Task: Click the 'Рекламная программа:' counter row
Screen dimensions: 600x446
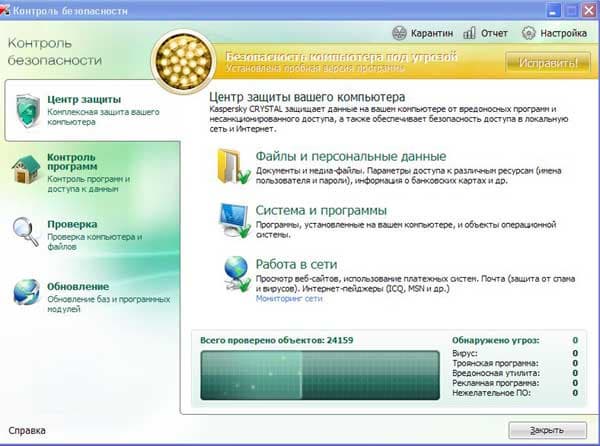Action: click(x=515, y=383)
